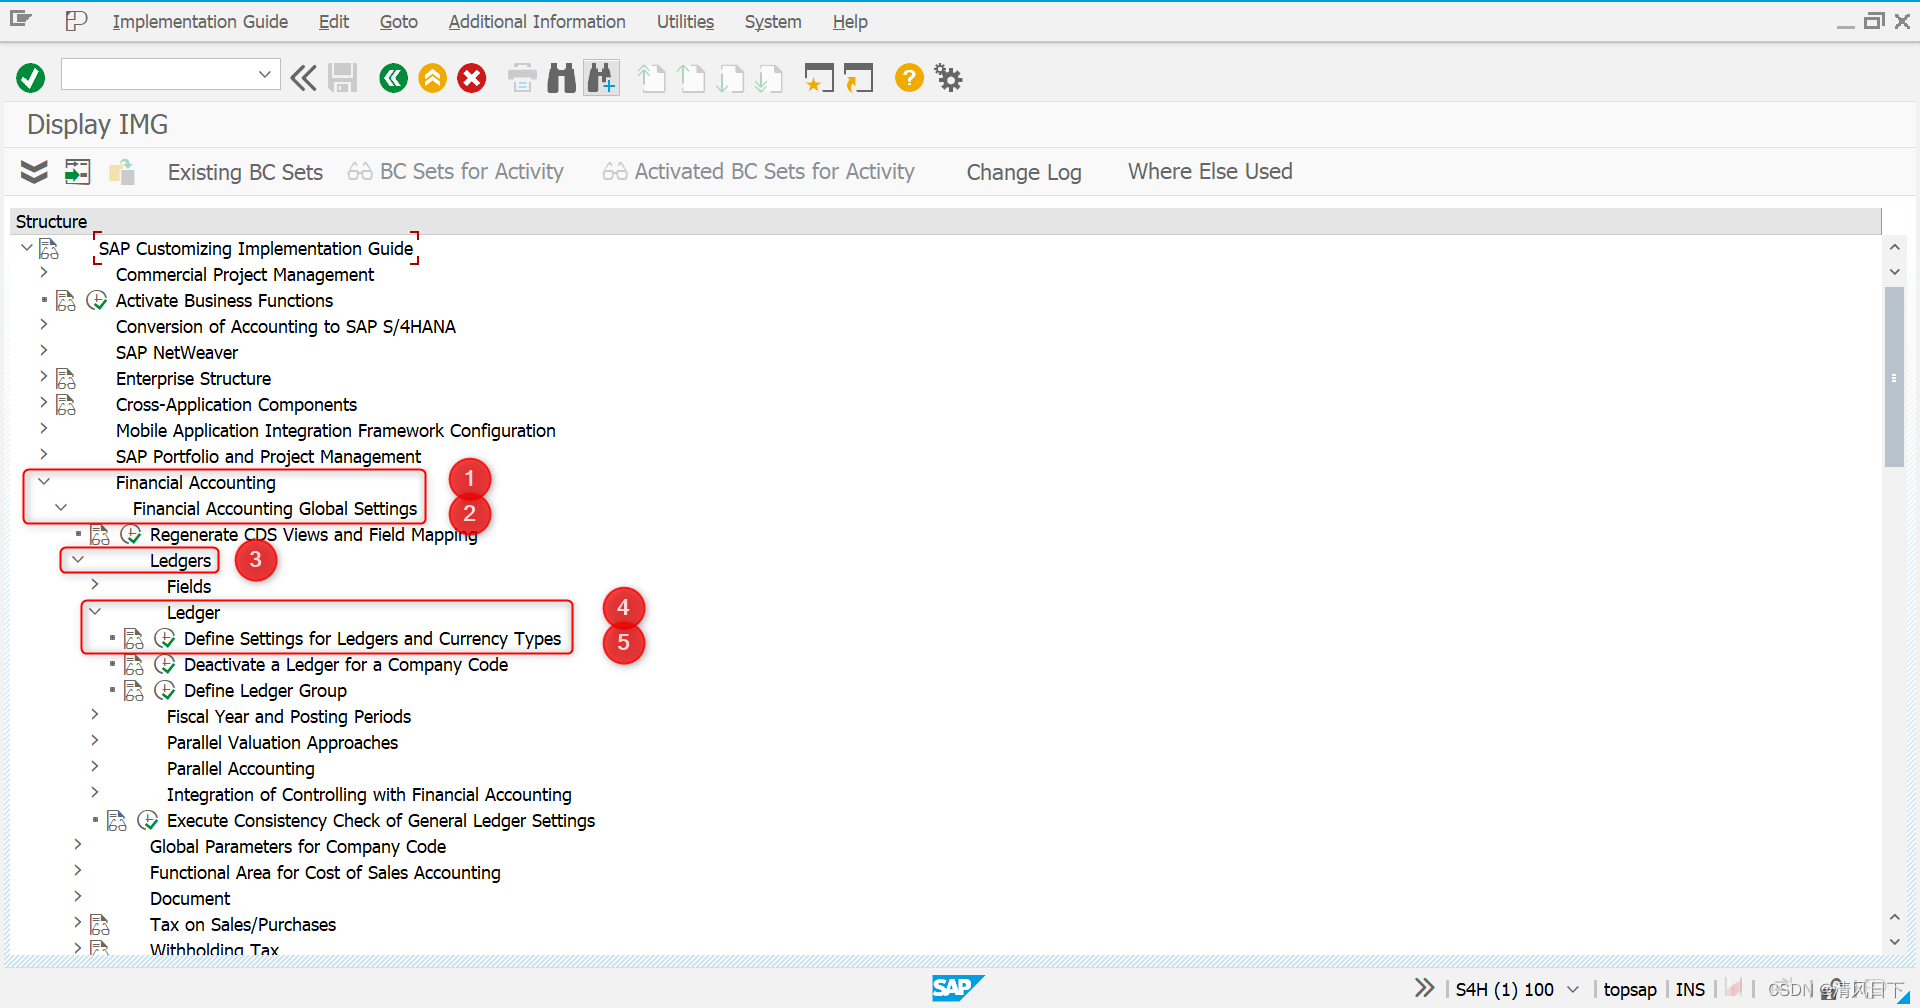Screen dimensions: 1920x1008
Task: Click the Next Page icon
Action: (730, 78)
